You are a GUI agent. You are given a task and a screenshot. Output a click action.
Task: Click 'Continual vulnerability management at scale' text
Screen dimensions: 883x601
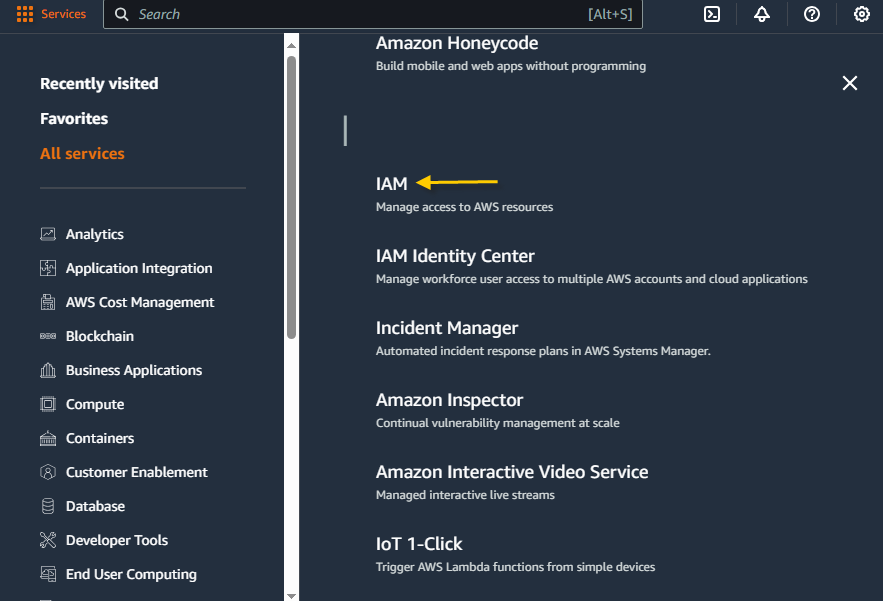[x=497, y=423]
